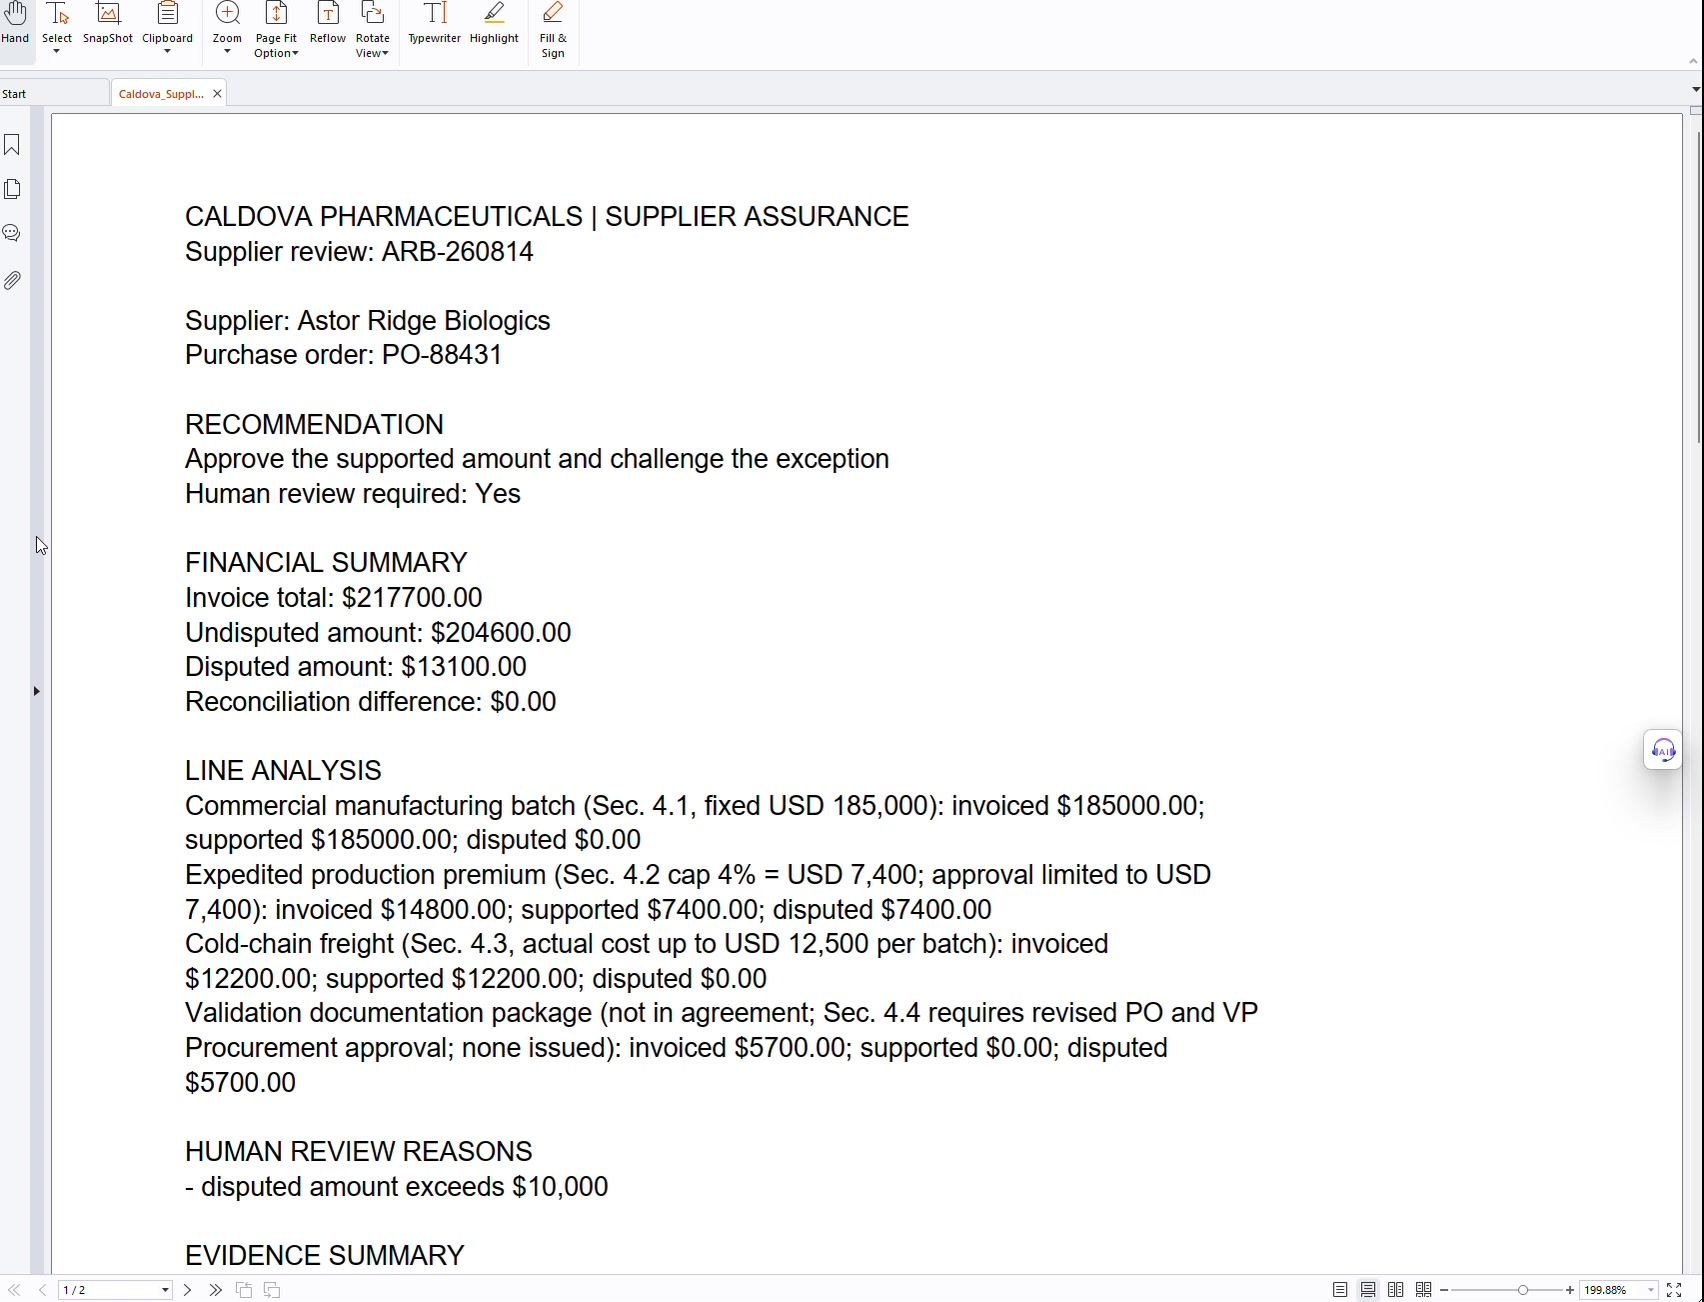The image size is (1704, 1302).
Task: Go to the previous page
Action: click(x=42, y=1290)
